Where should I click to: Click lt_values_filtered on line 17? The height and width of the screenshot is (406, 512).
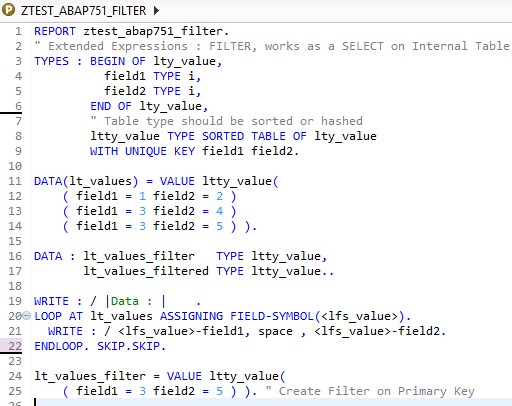click(146, 271)
